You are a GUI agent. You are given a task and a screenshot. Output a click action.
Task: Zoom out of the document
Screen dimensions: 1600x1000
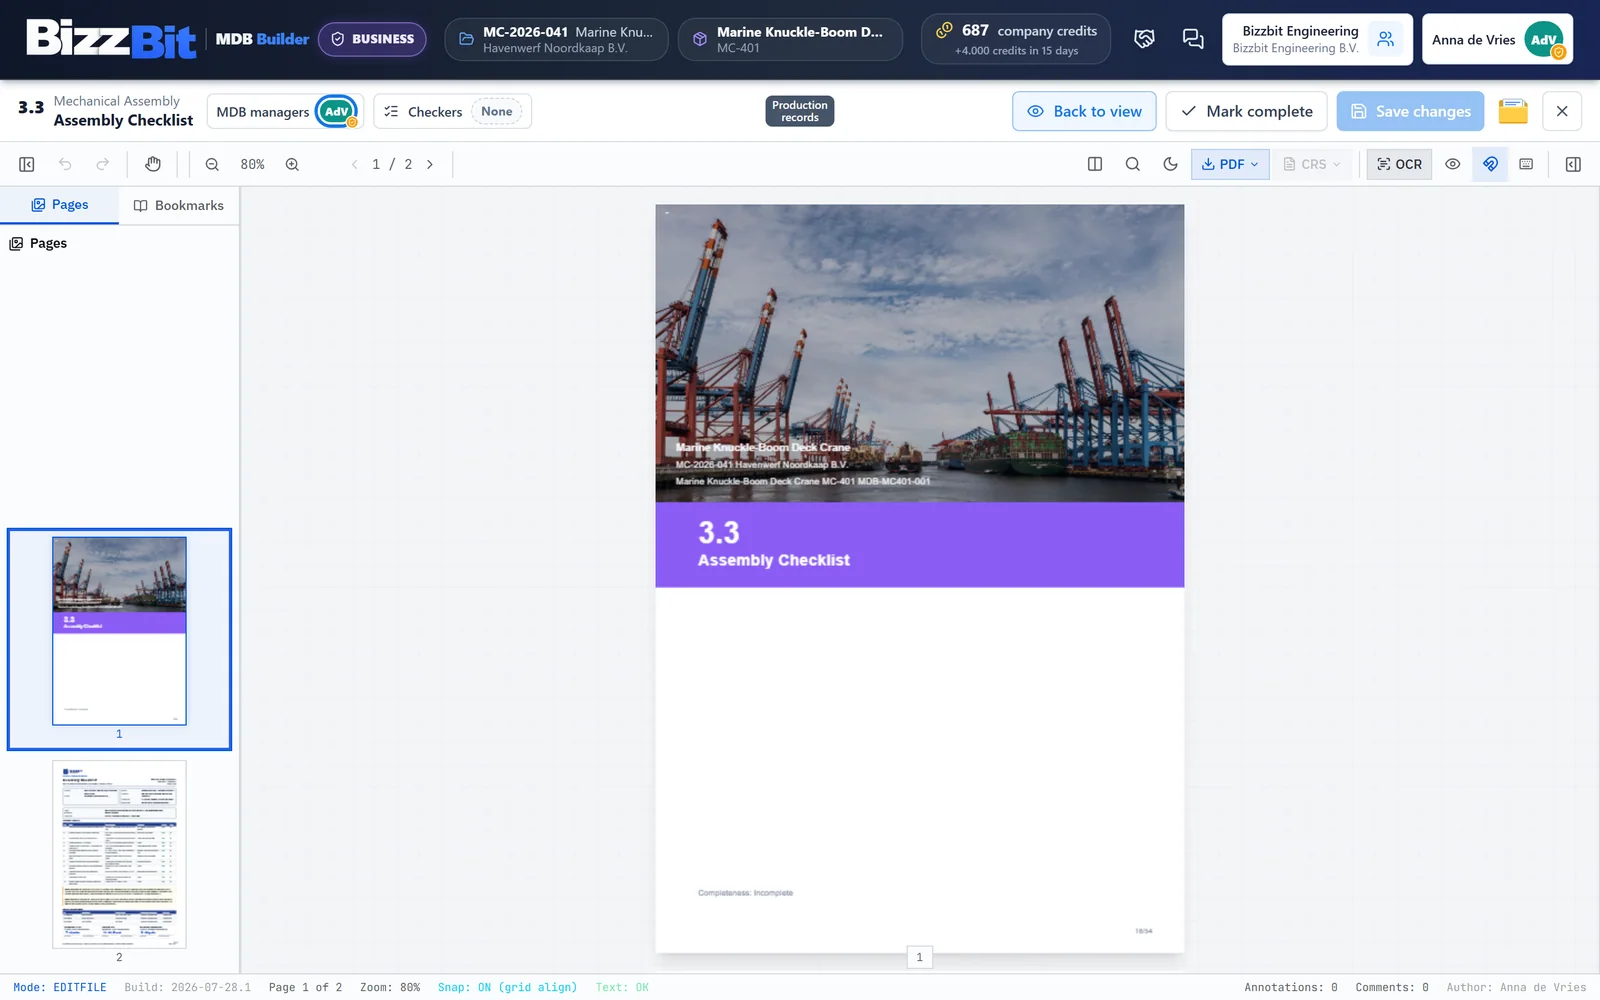click(212, 164)
